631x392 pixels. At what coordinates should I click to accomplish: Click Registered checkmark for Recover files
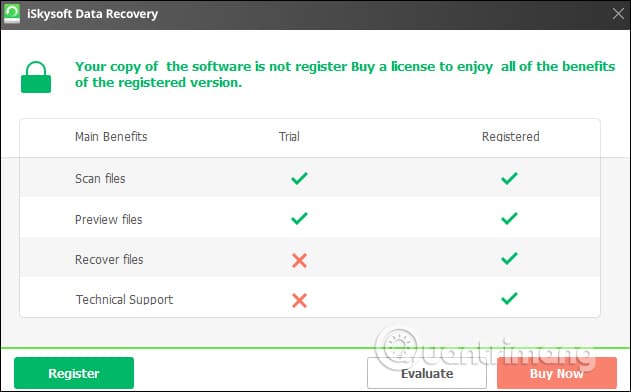click(509, 258)
